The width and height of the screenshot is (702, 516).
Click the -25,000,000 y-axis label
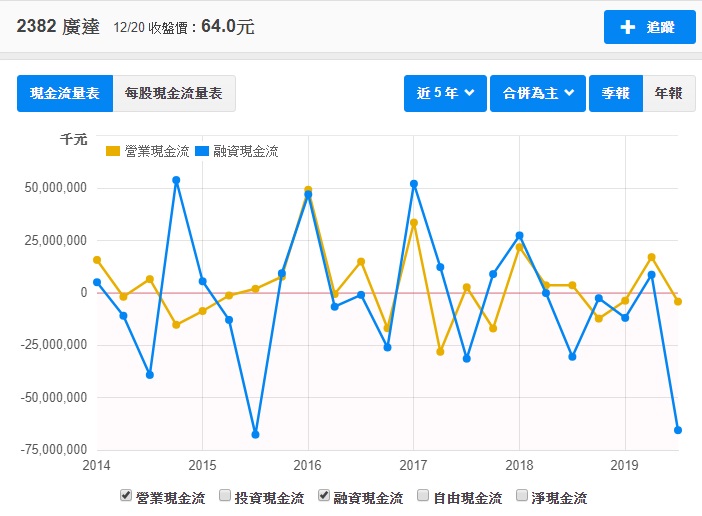(54, 345)
